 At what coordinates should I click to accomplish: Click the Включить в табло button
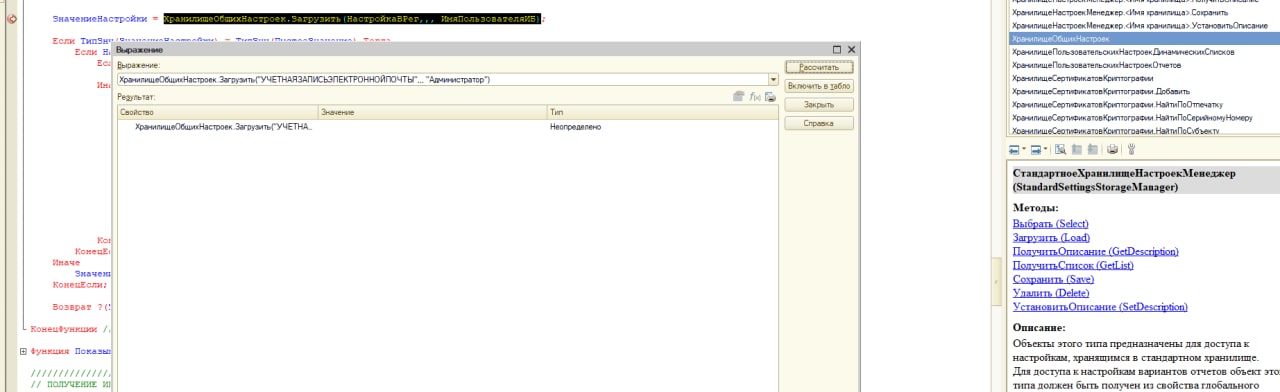point(819,86)
